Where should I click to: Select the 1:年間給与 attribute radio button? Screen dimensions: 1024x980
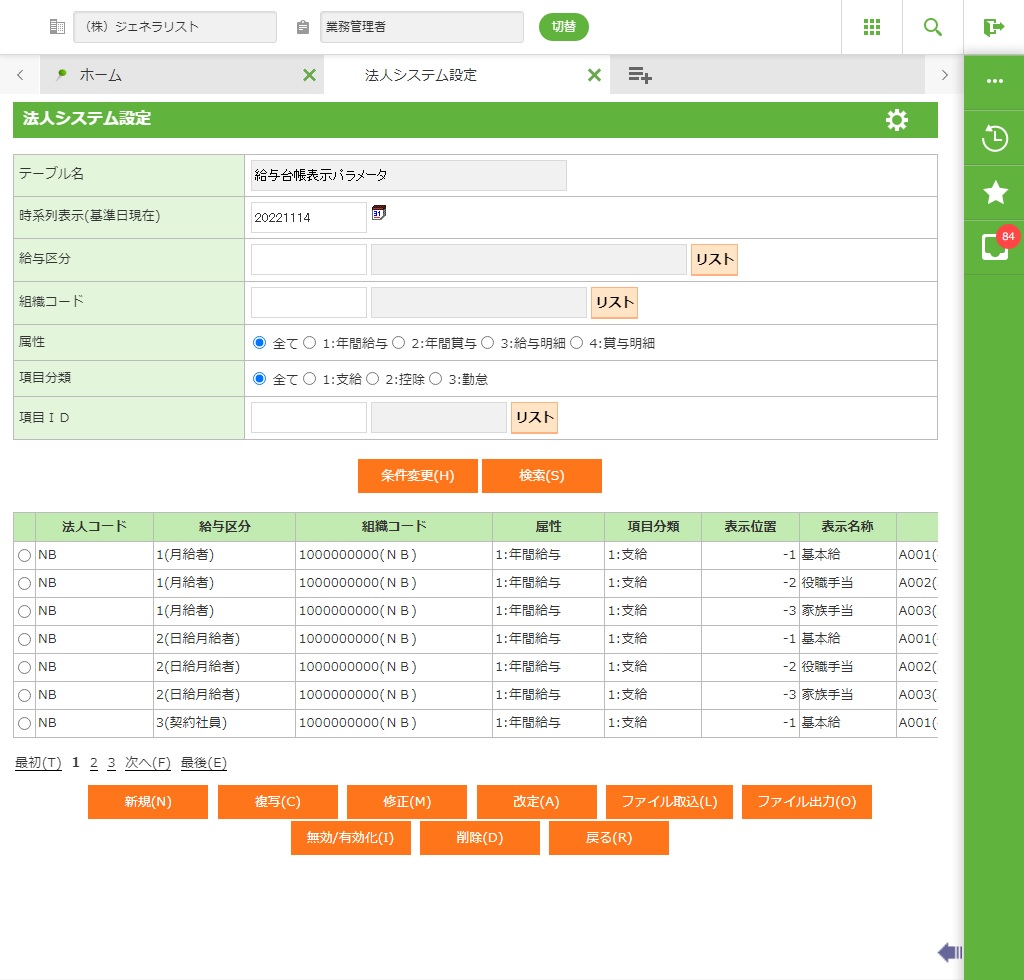310,343
